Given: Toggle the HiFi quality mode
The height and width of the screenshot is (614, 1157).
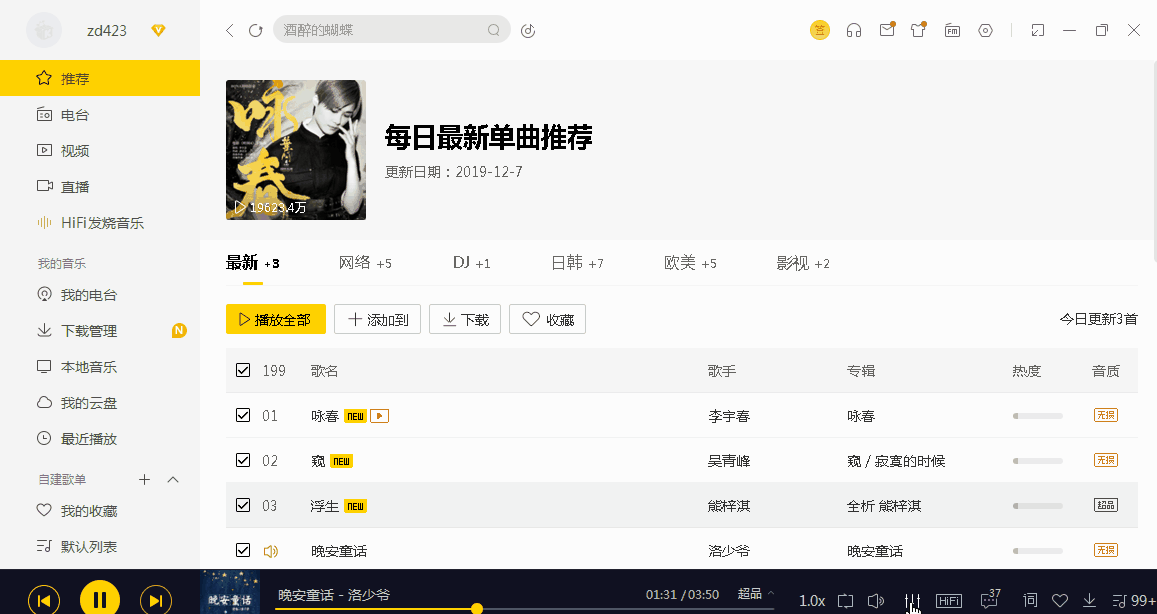Looking at the screenshot, I should pos(948,600).
